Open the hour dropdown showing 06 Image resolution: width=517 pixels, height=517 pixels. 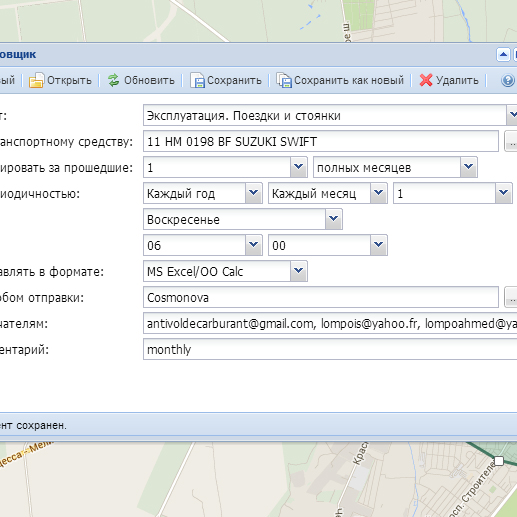[x=253, y=245]
